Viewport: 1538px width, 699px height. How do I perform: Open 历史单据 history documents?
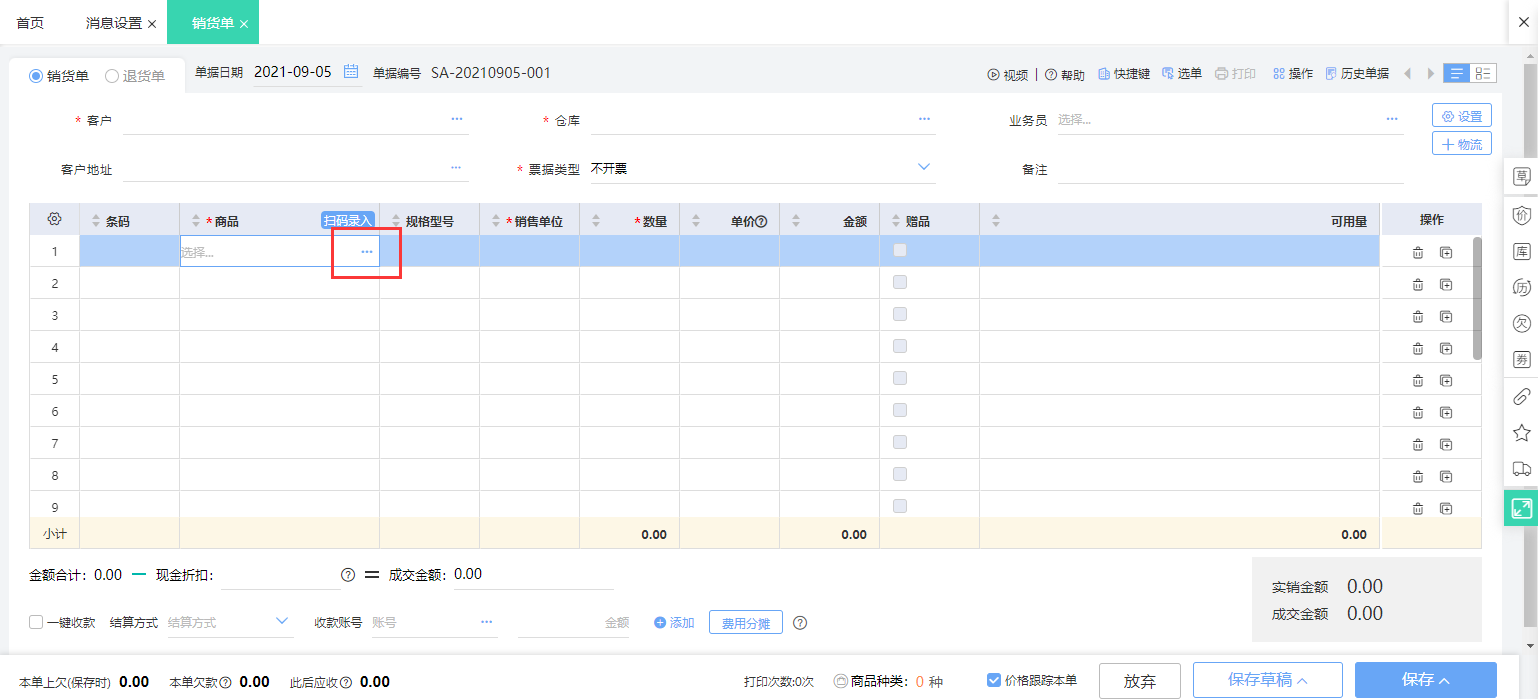(1357, 74)
